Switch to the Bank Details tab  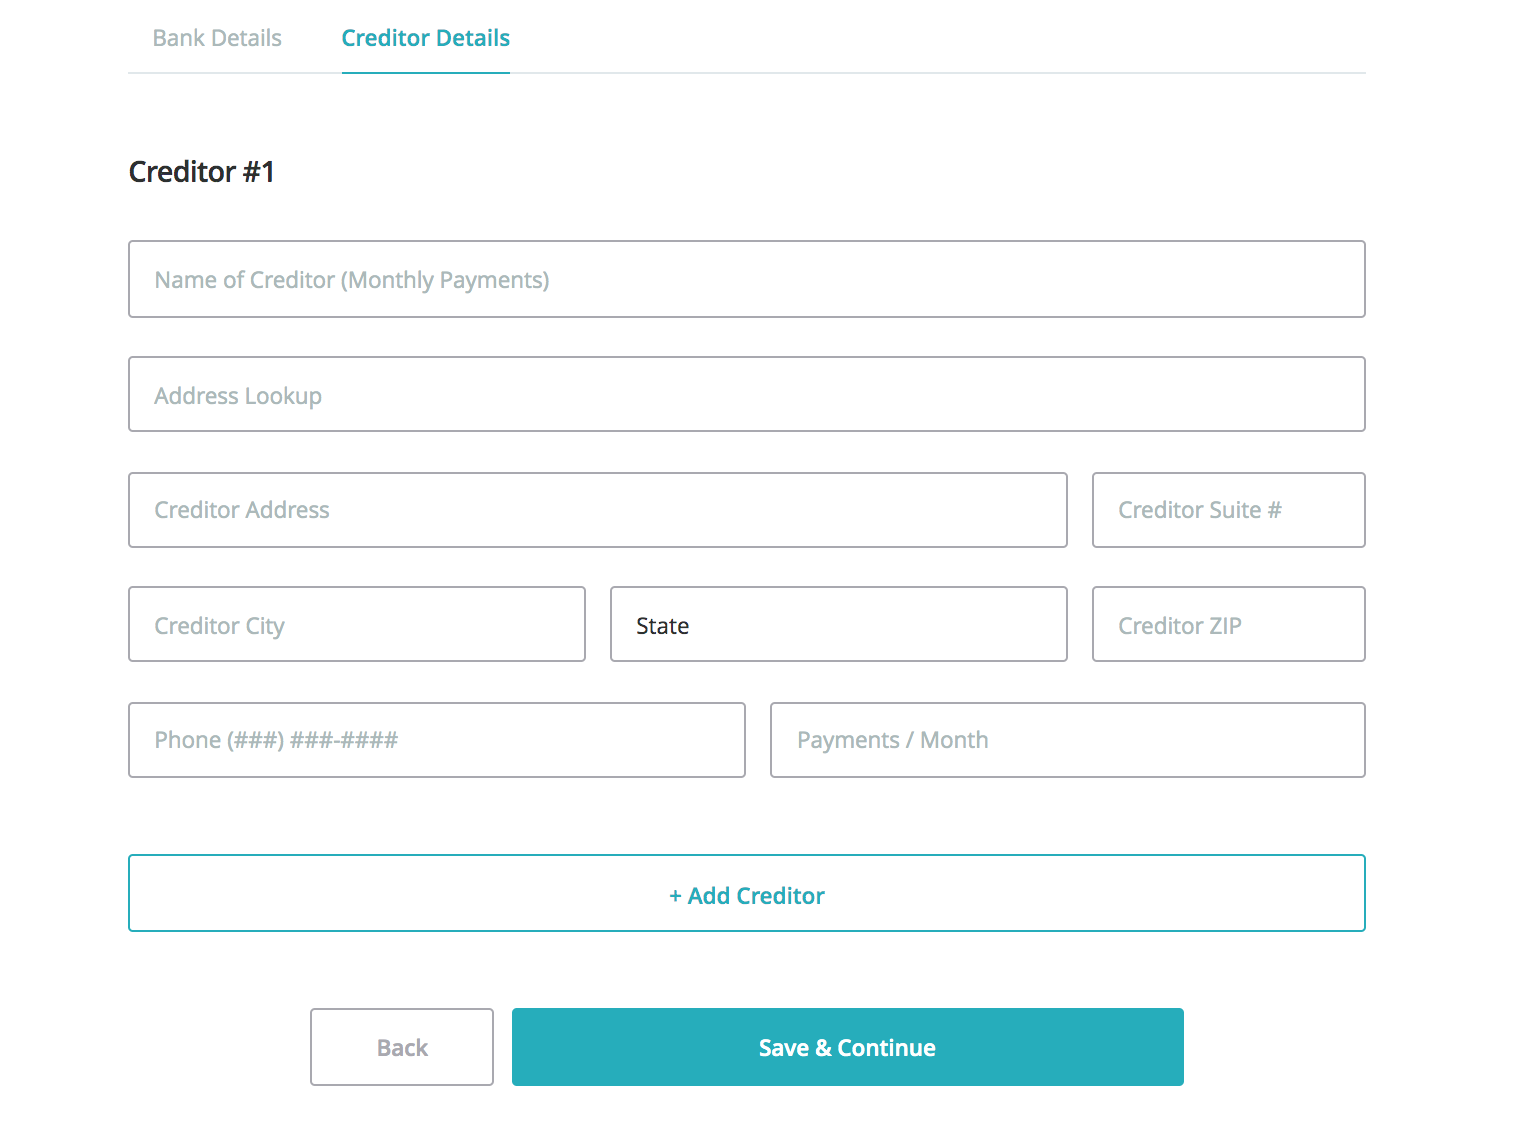point(217,38)
